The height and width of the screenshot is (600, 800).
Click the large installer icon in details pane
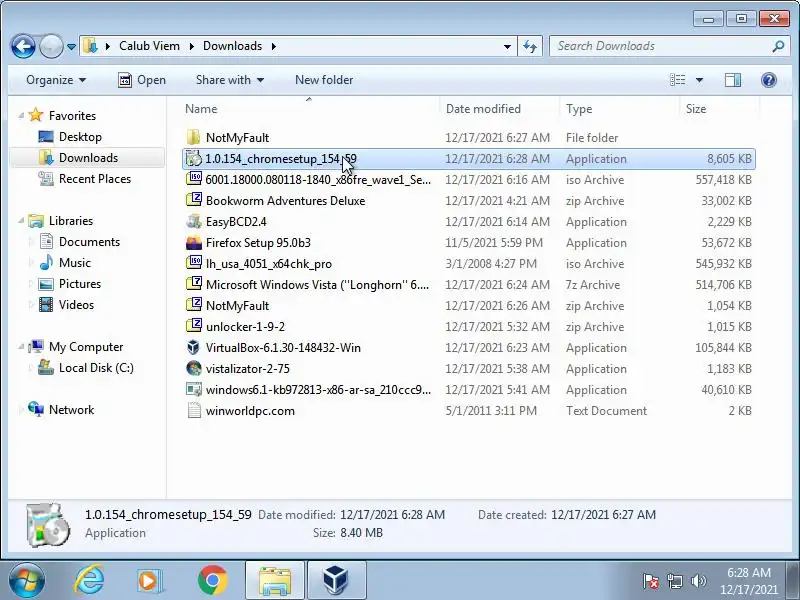coord(47,524)
